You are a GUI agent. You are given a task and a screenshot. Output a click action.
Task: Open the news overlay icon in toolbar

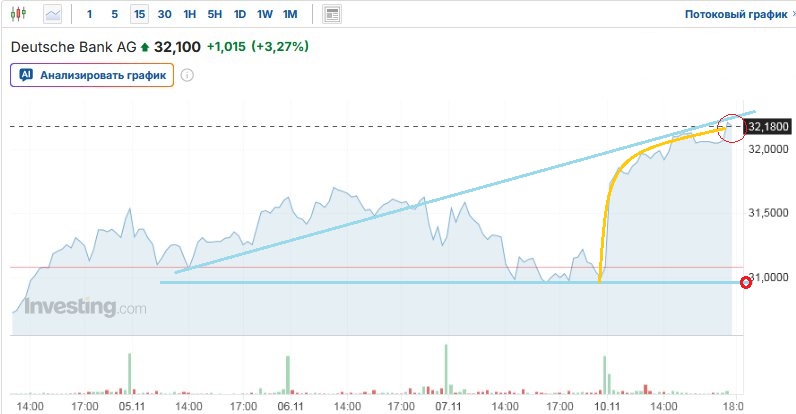click(332, 15)
